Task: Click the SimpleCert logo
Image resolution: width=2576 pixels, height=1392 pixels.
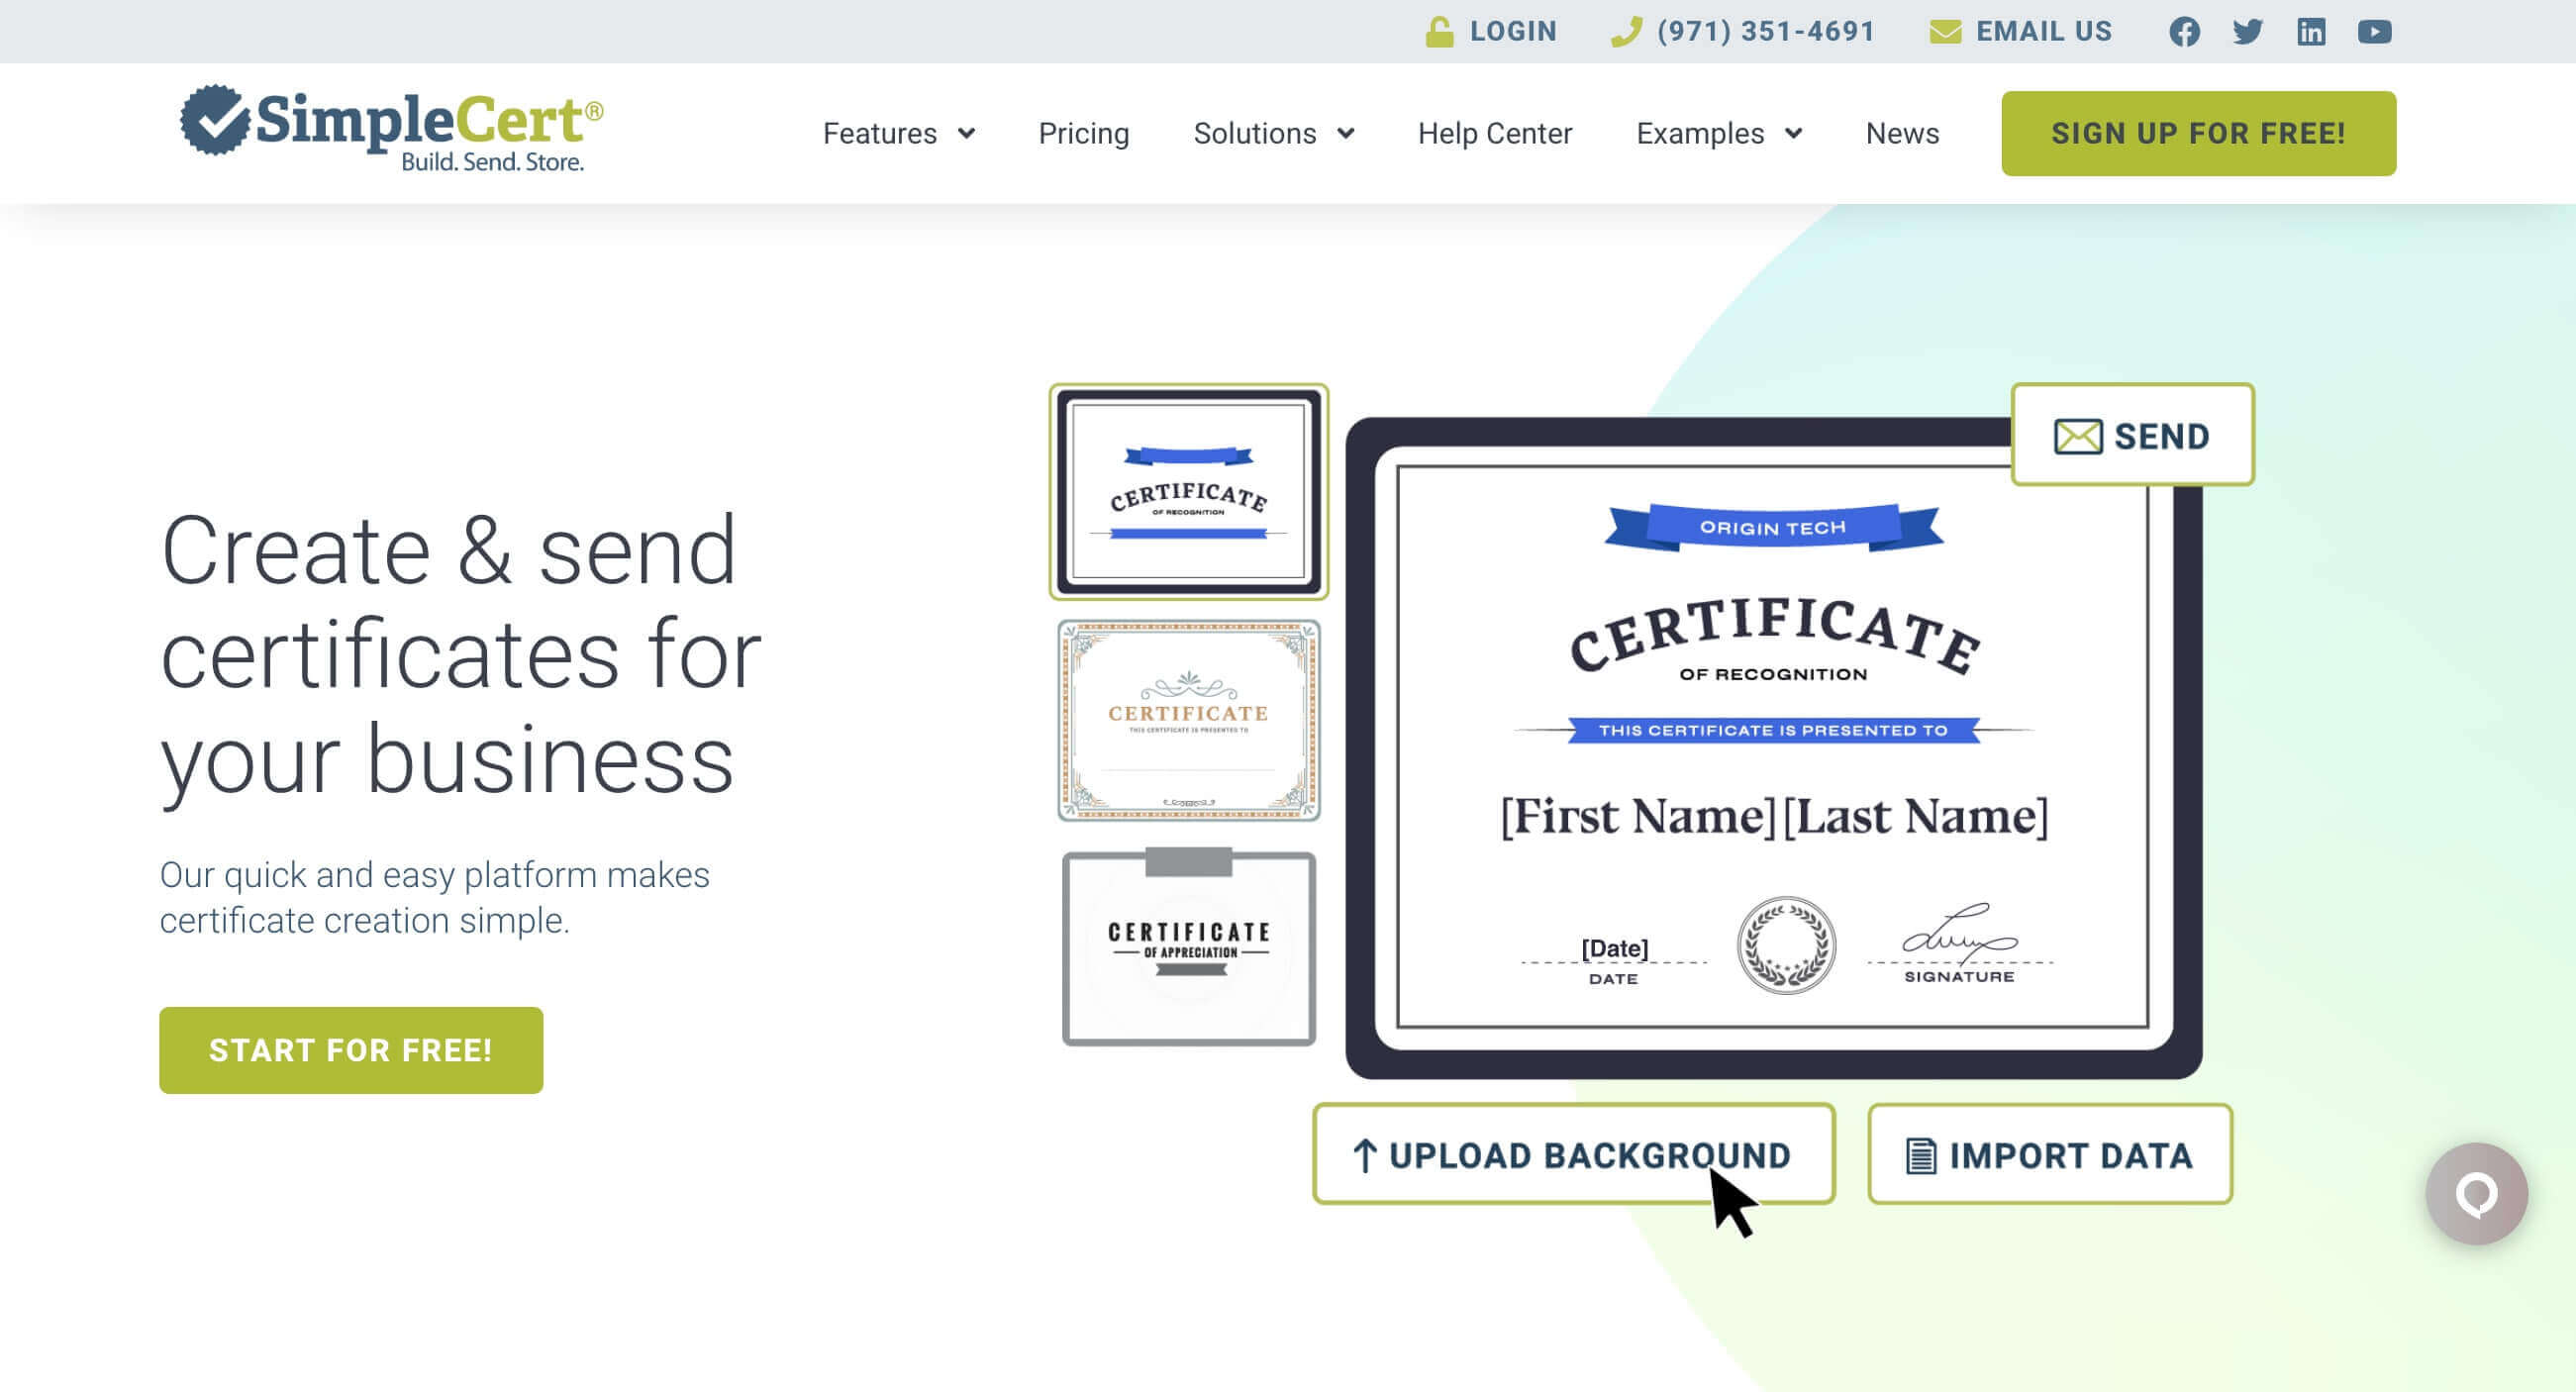Action: [x=392, y=129]
